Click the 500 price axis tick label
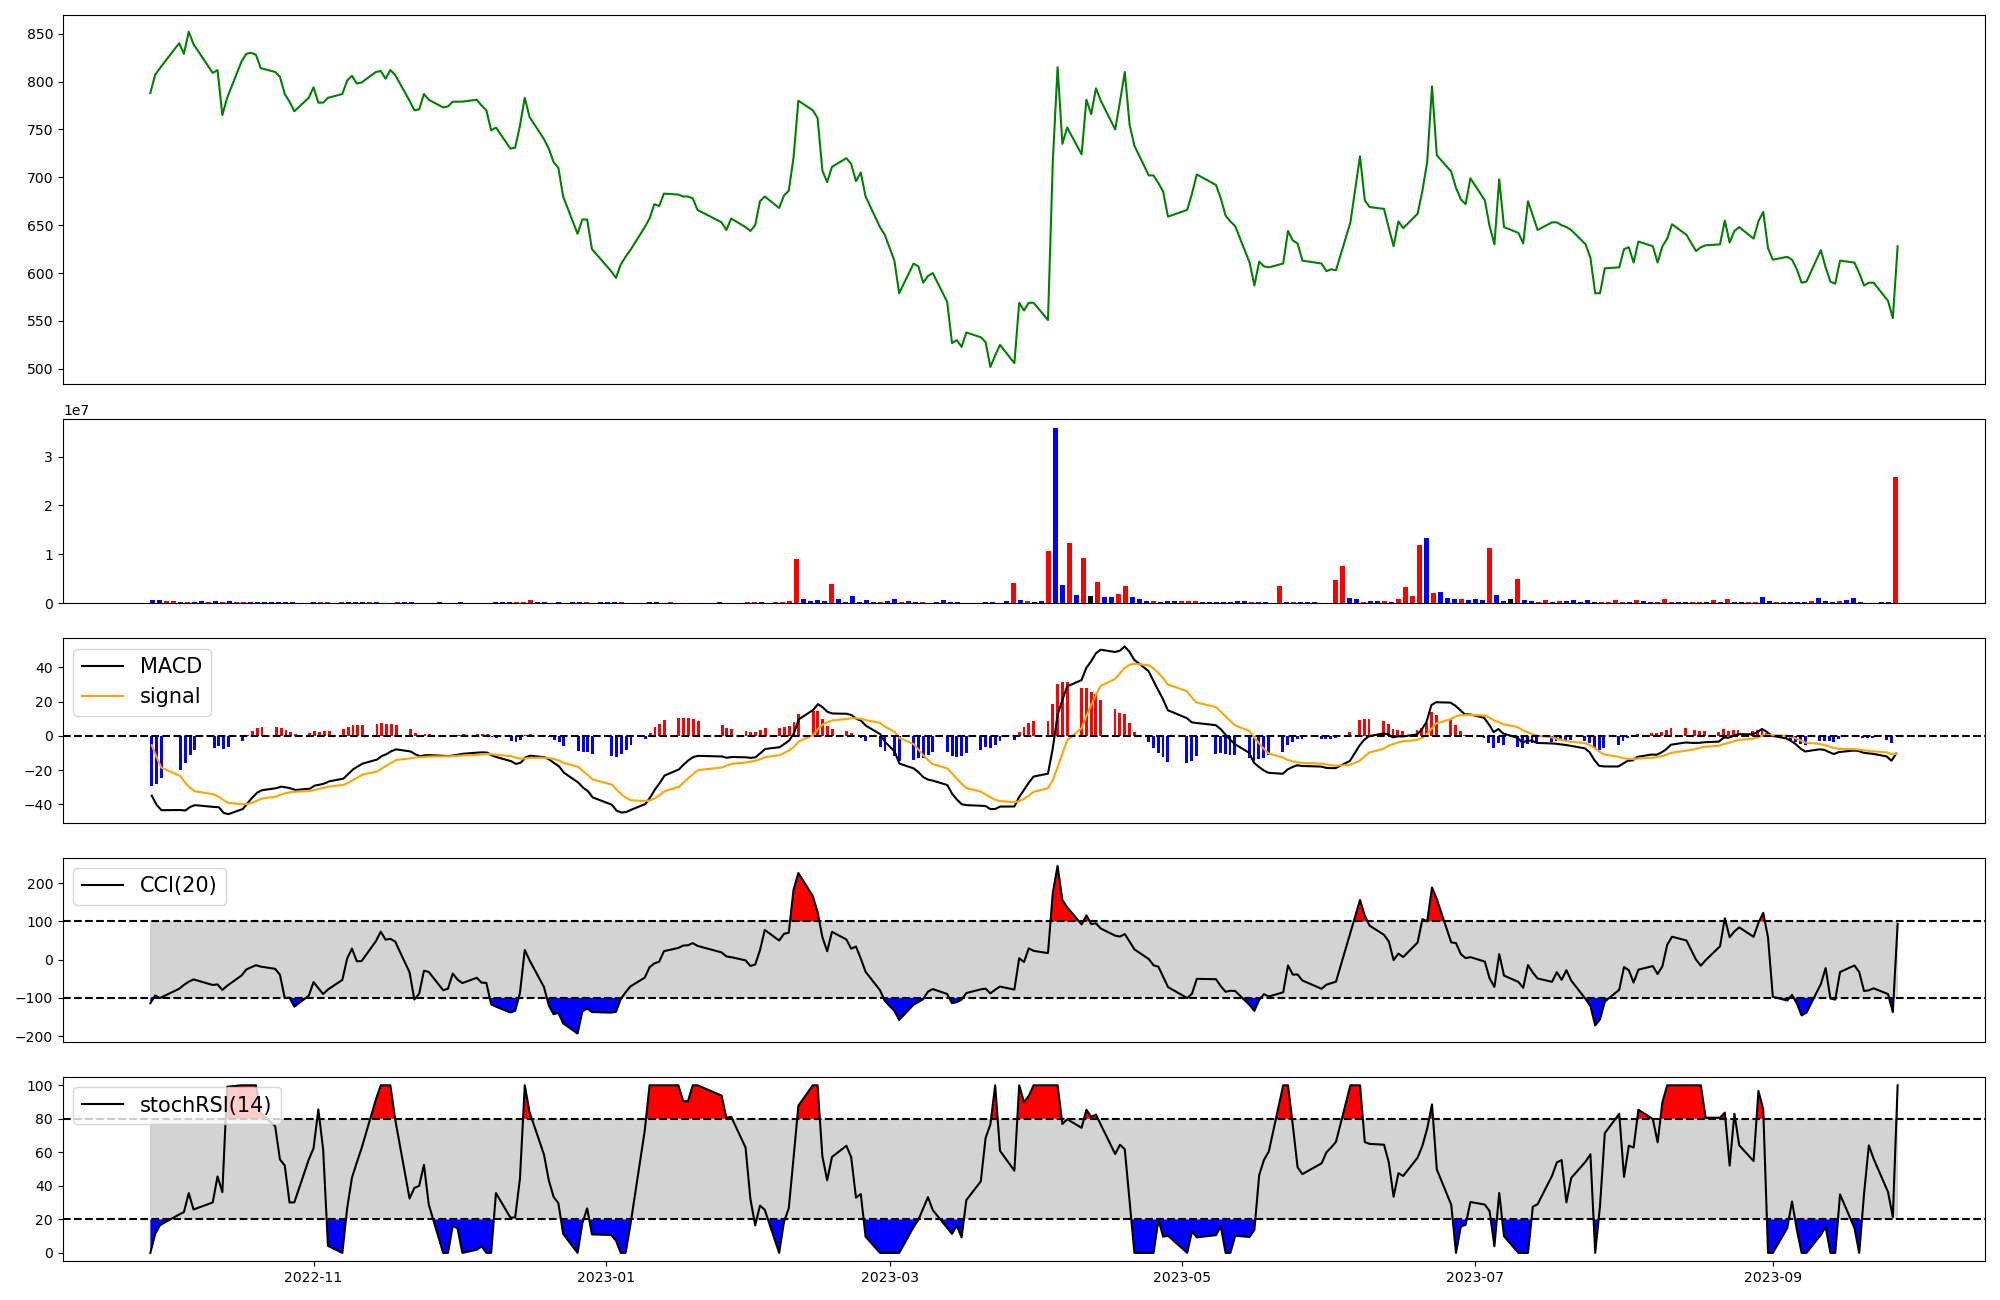 point(40,370)
